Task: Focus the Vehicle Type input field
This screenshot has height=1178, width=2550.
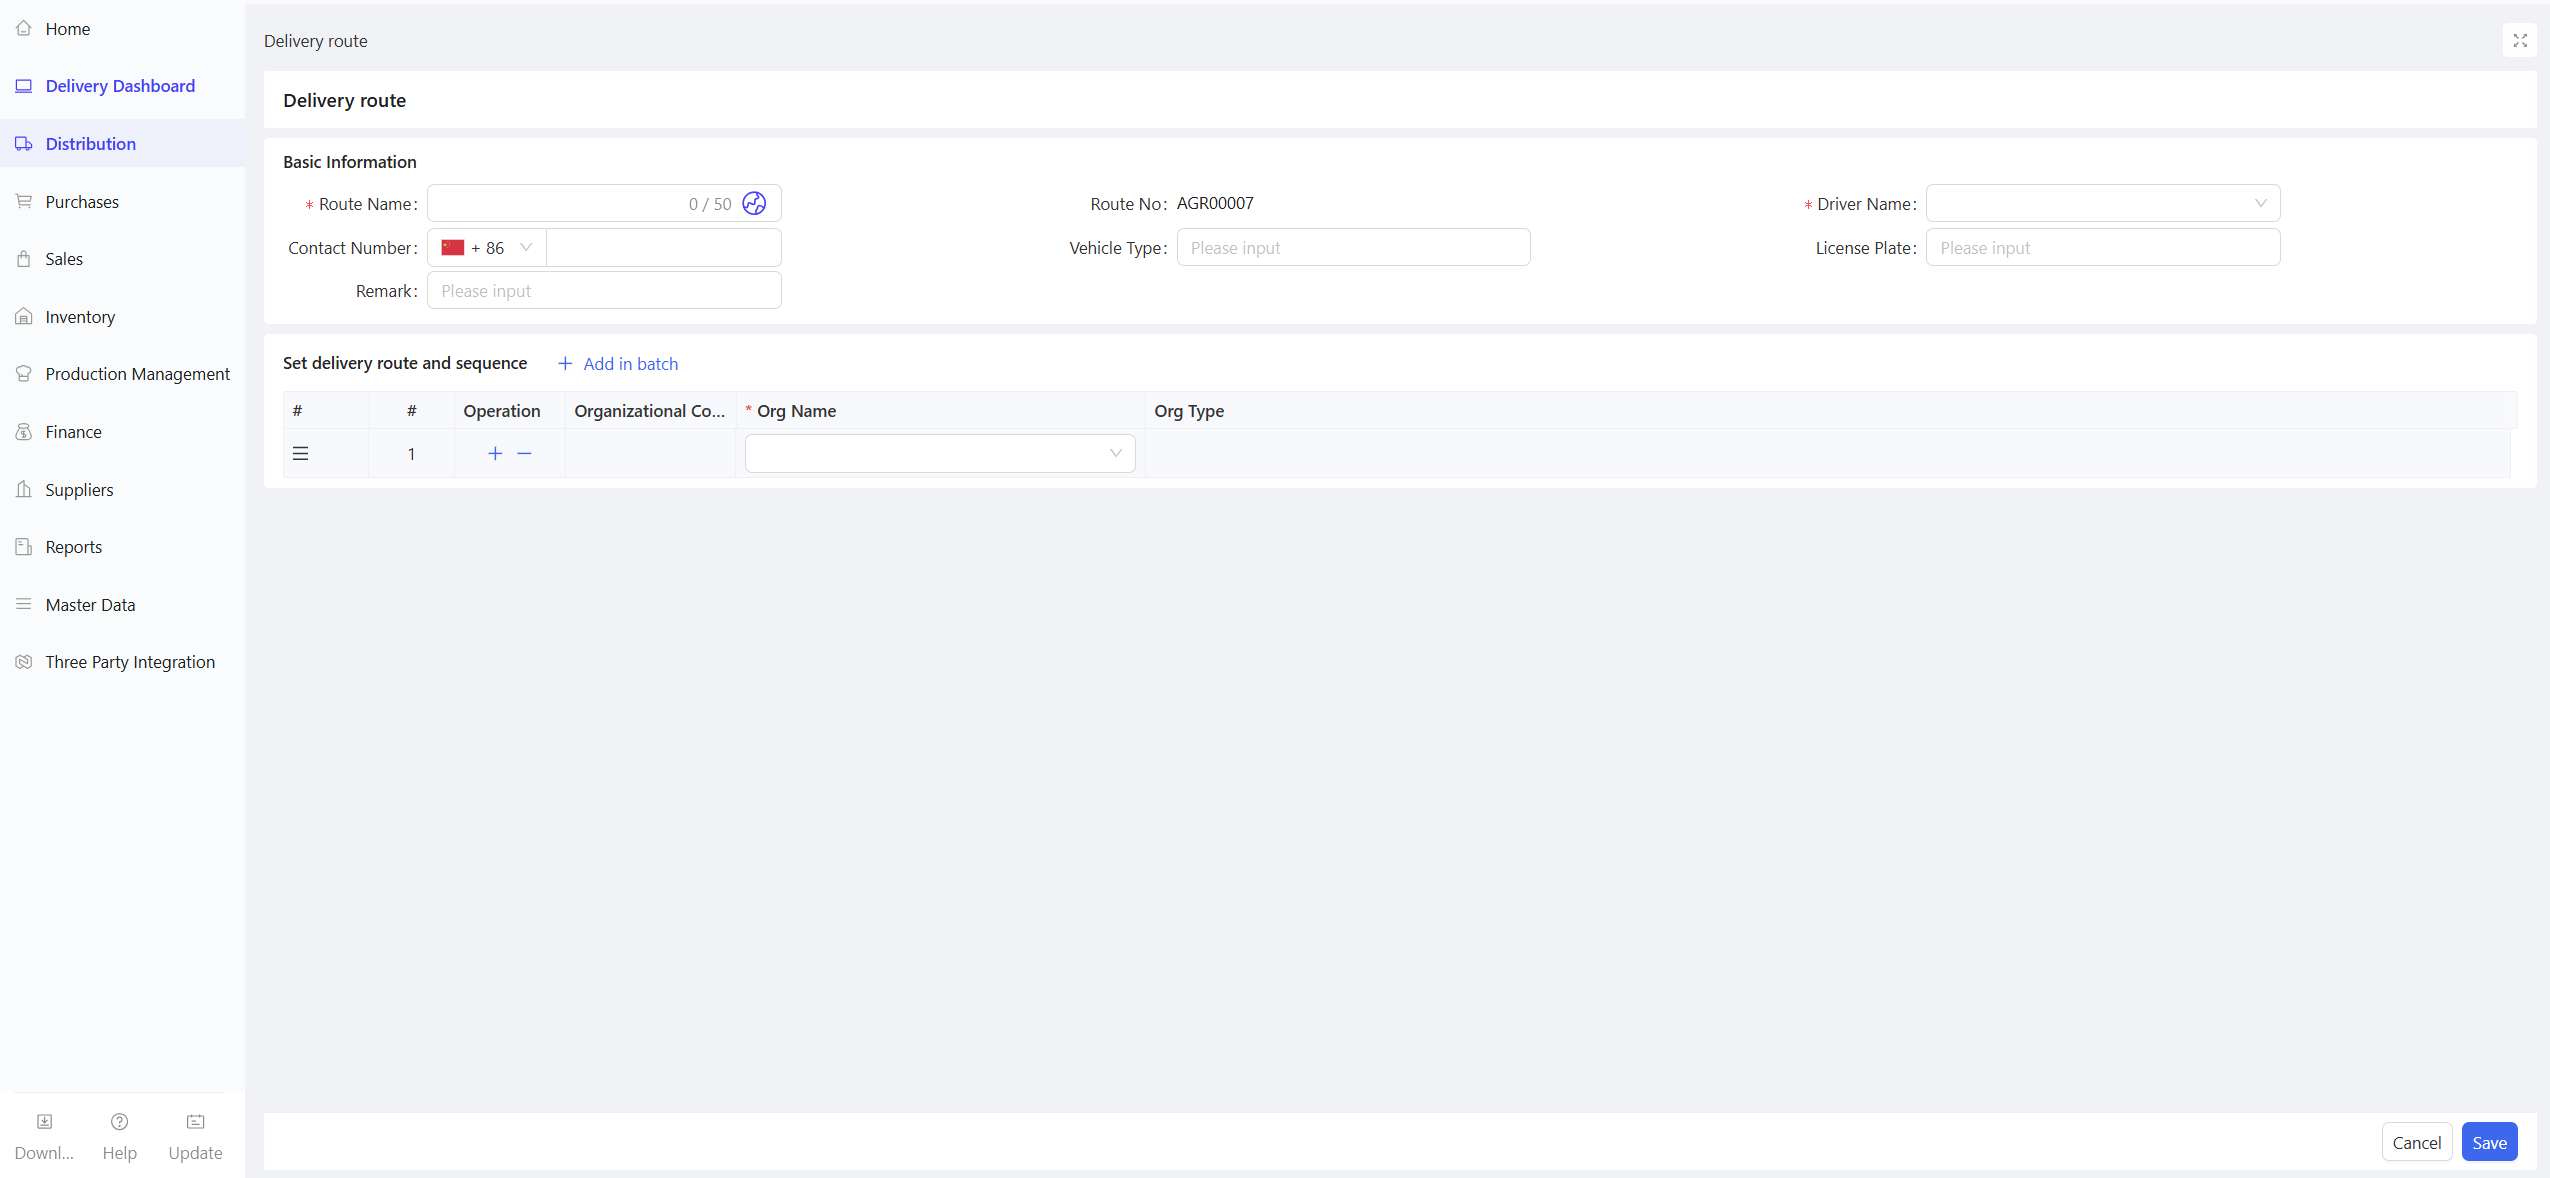Action: 1352,247
